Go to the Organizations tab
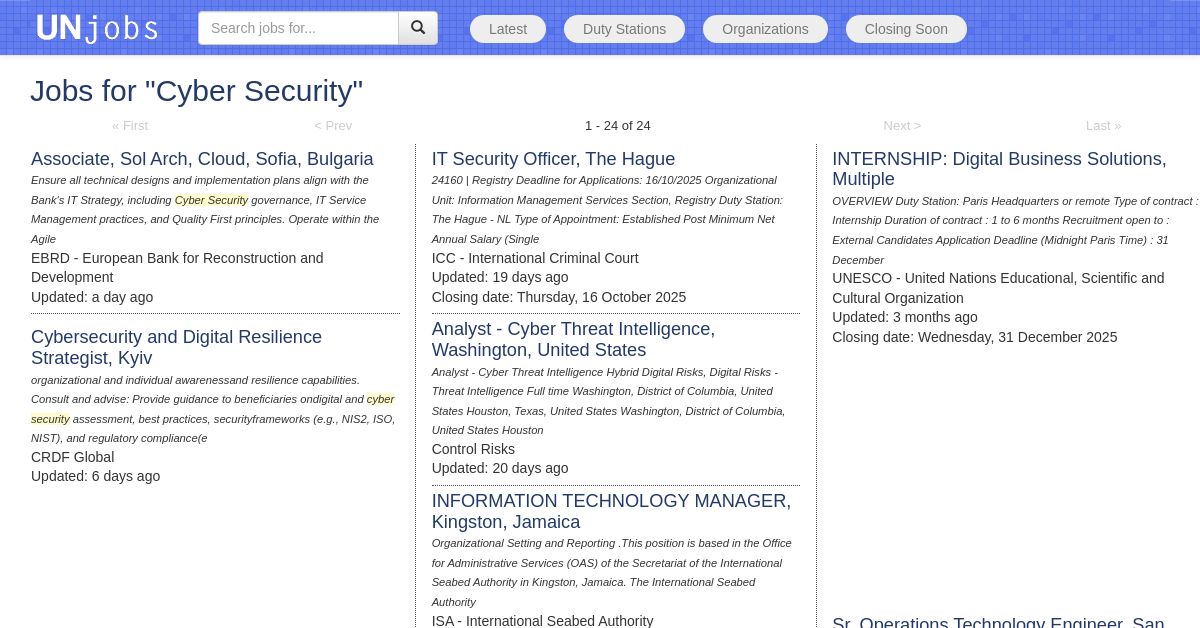 click(x=765, y=29)
